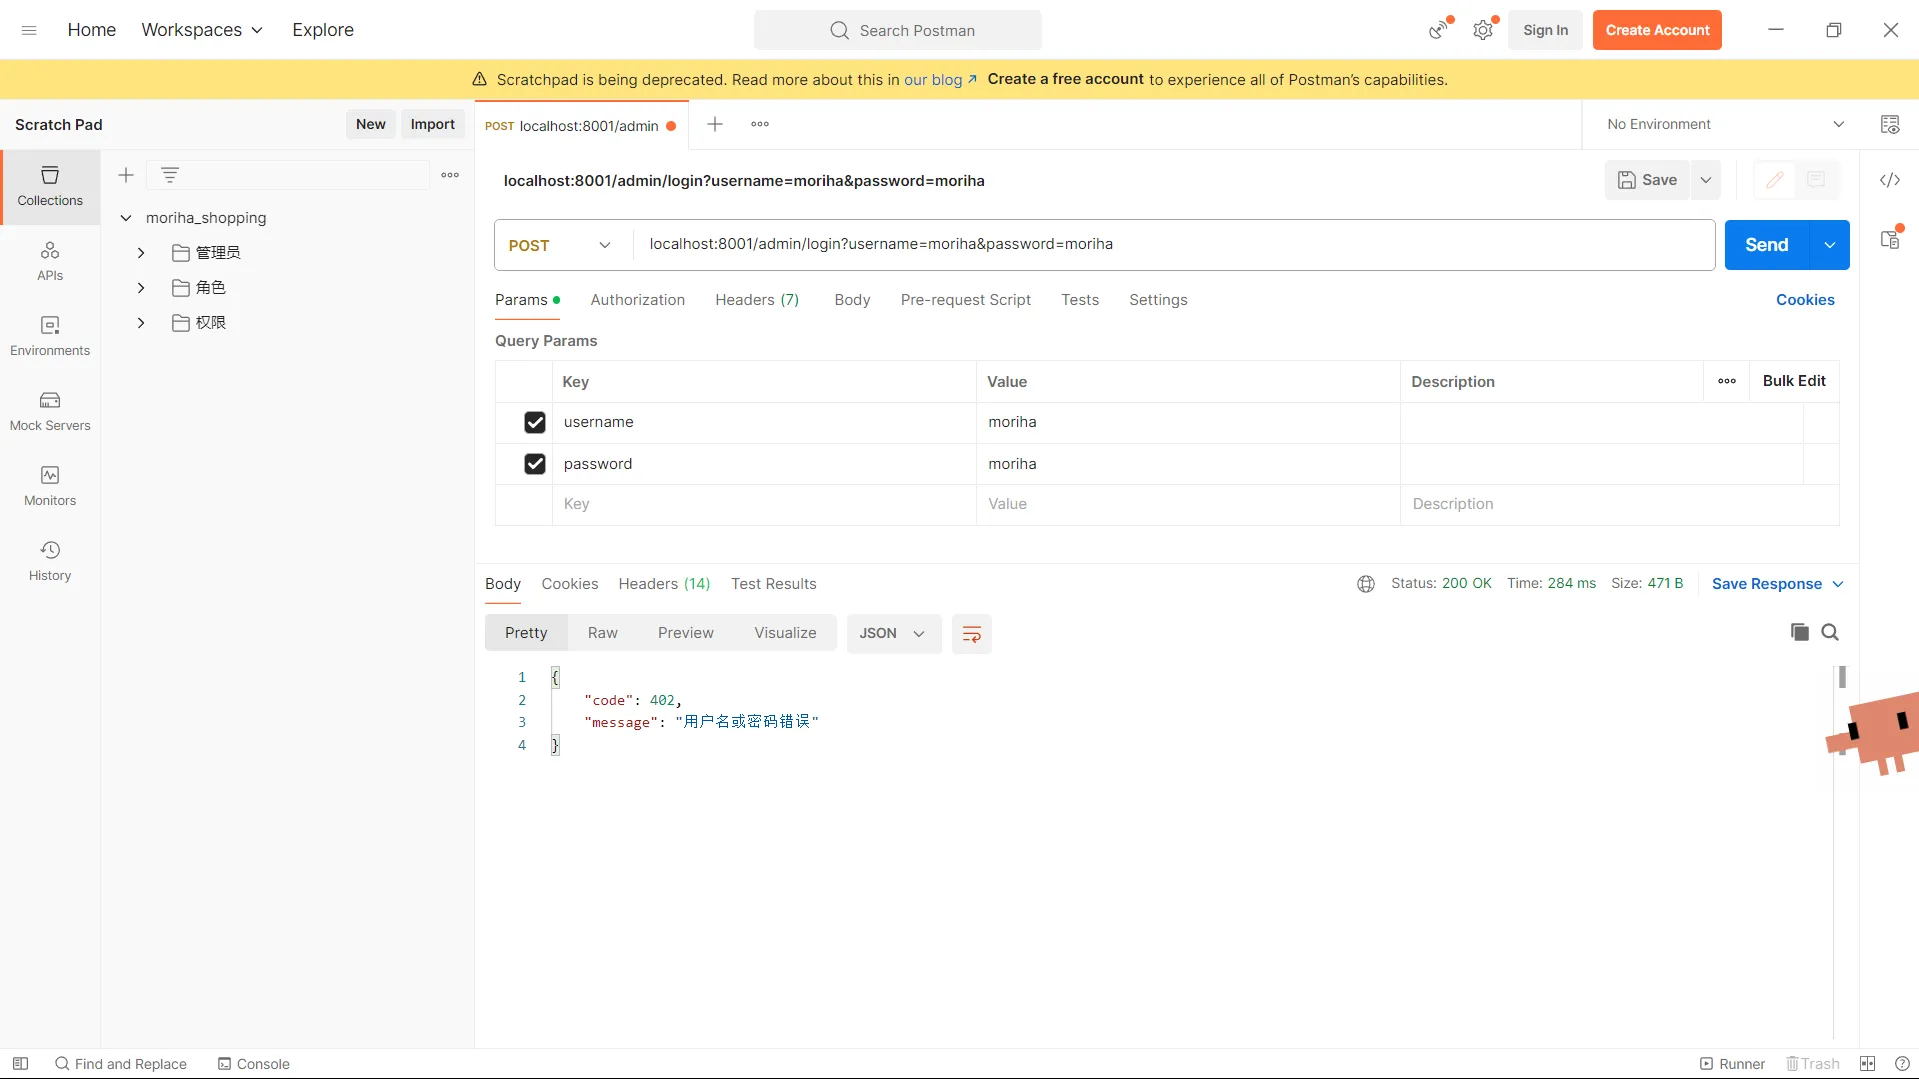The height and width of the screenshot is (1079, 1919).
Task: Switch to the Pre-request Script tab
Action: pyautogui.click(x=965, y=300)
